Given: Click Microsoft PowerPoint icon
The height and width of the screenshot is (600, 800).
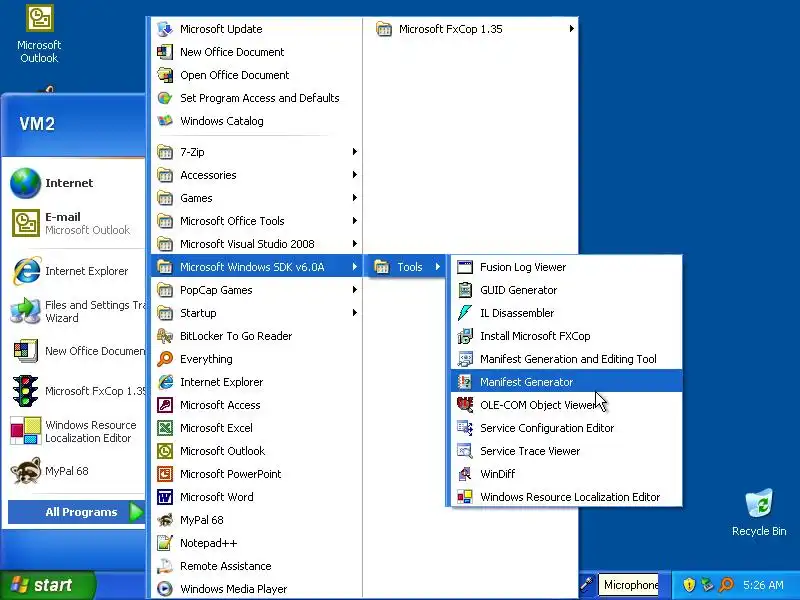Looking at the screenshot, I should tap(165, 473).
